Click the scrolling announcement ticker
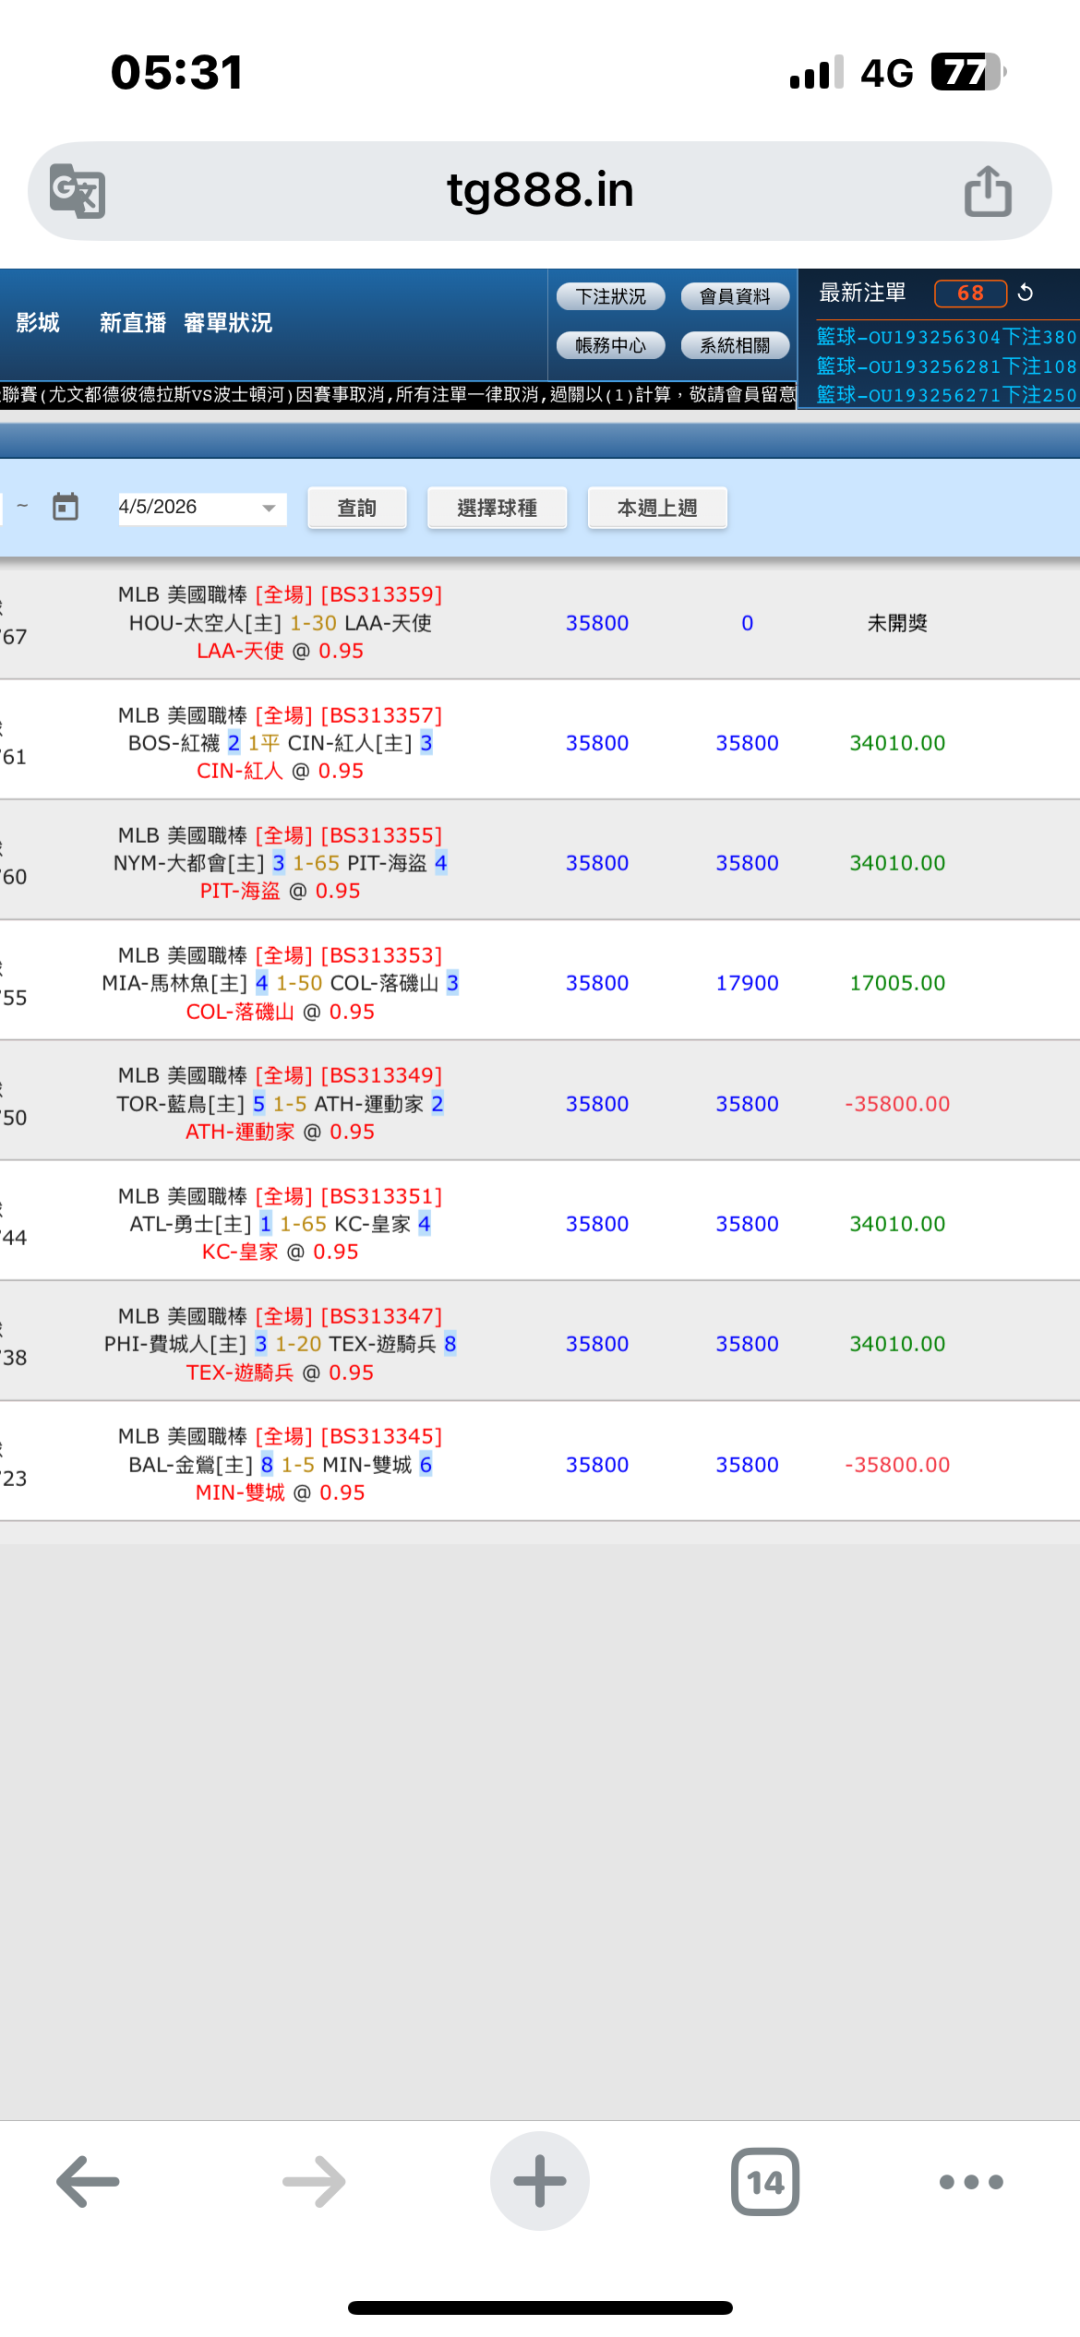Screen dimensions: 1080x2337 [398, 395]
